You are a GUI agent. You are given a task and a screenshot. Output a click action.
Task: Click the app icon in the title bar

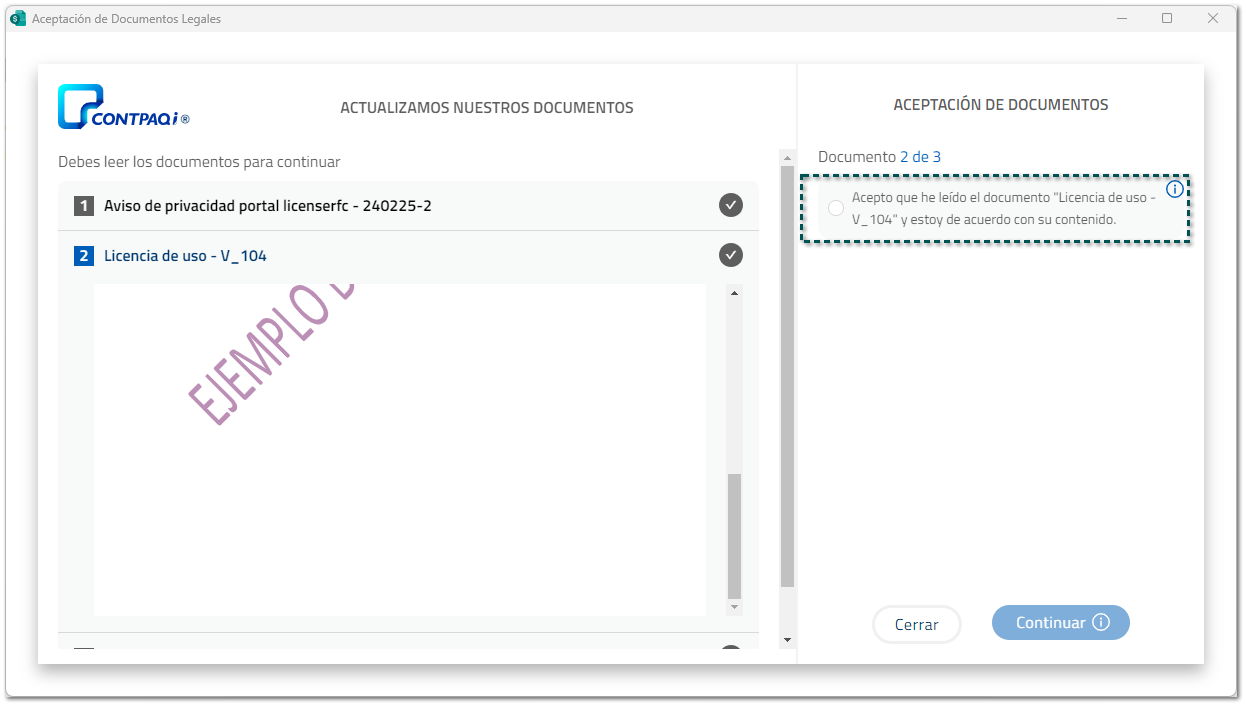point(17,18)
